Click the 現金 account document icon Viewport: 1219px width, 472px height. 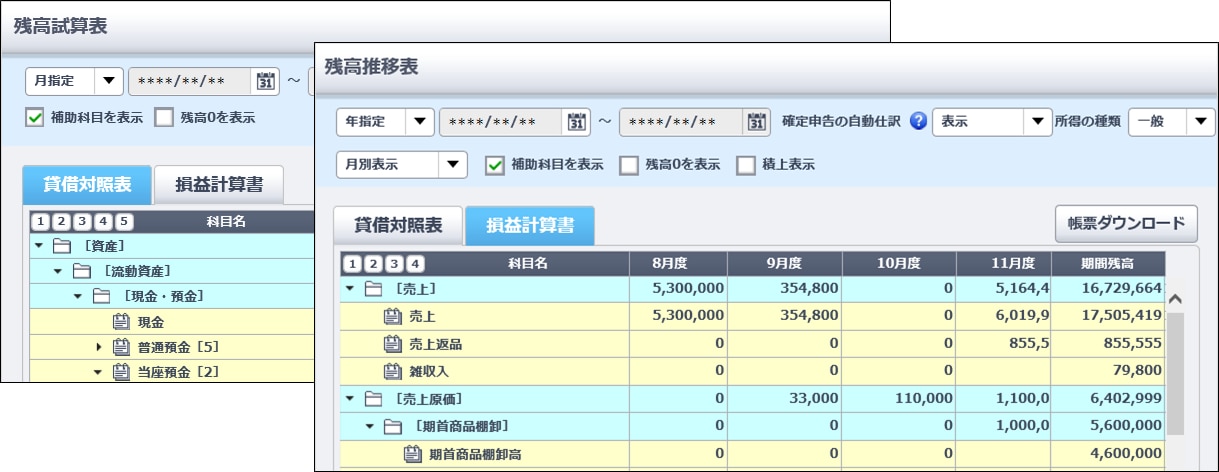[x=121, y=322]
